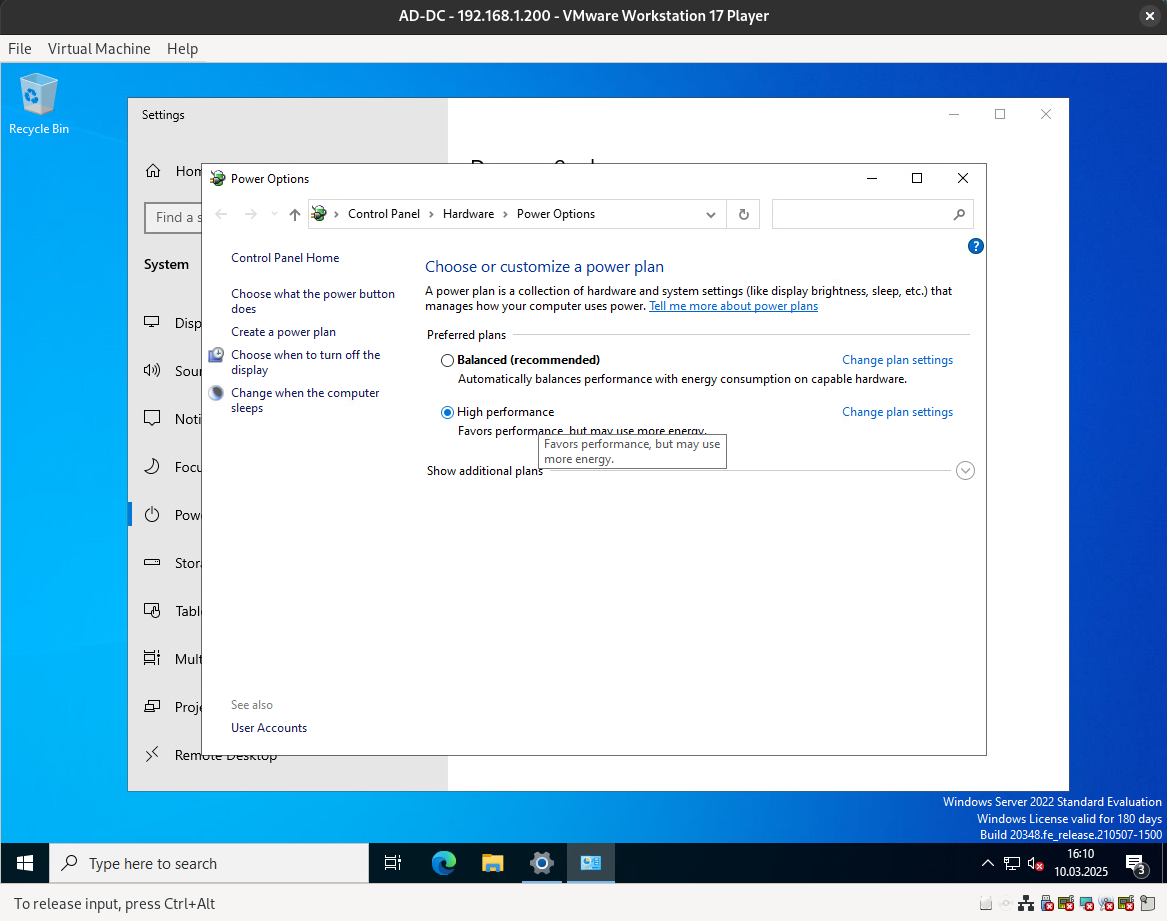Image resolution: width=1167 pixels, height=921 pixels.
Task: Open the Windows Start menu
Action: click(25, 863)
